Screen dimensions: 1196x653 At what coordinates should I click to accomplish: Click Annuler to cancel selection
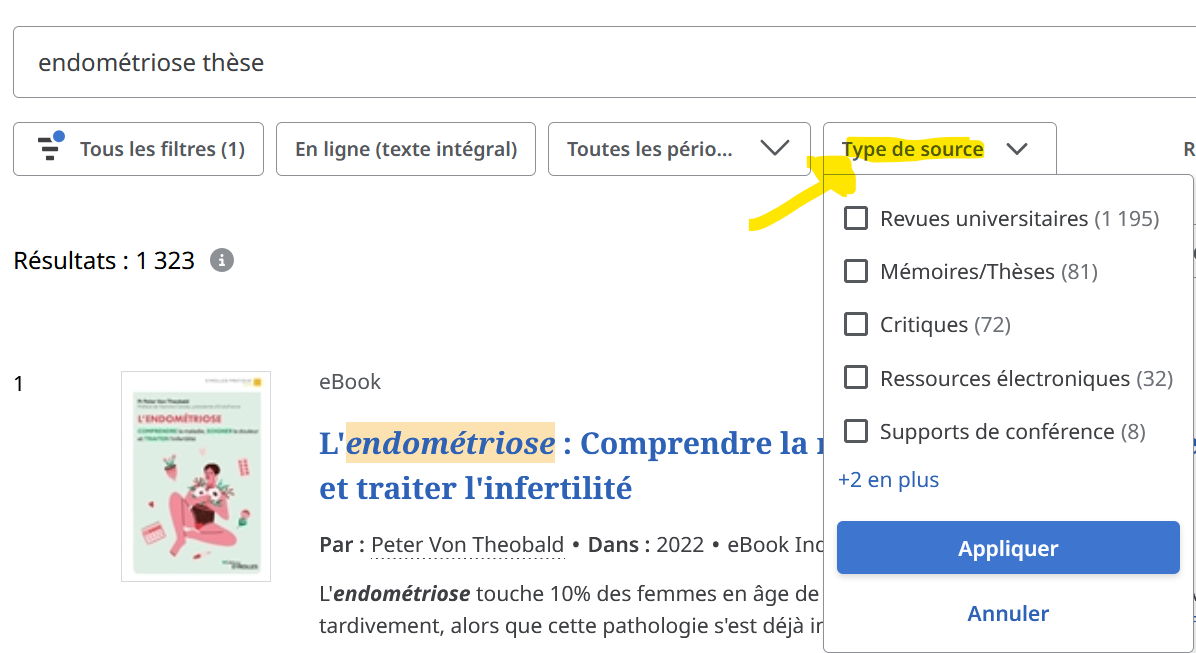[1008, 613]
